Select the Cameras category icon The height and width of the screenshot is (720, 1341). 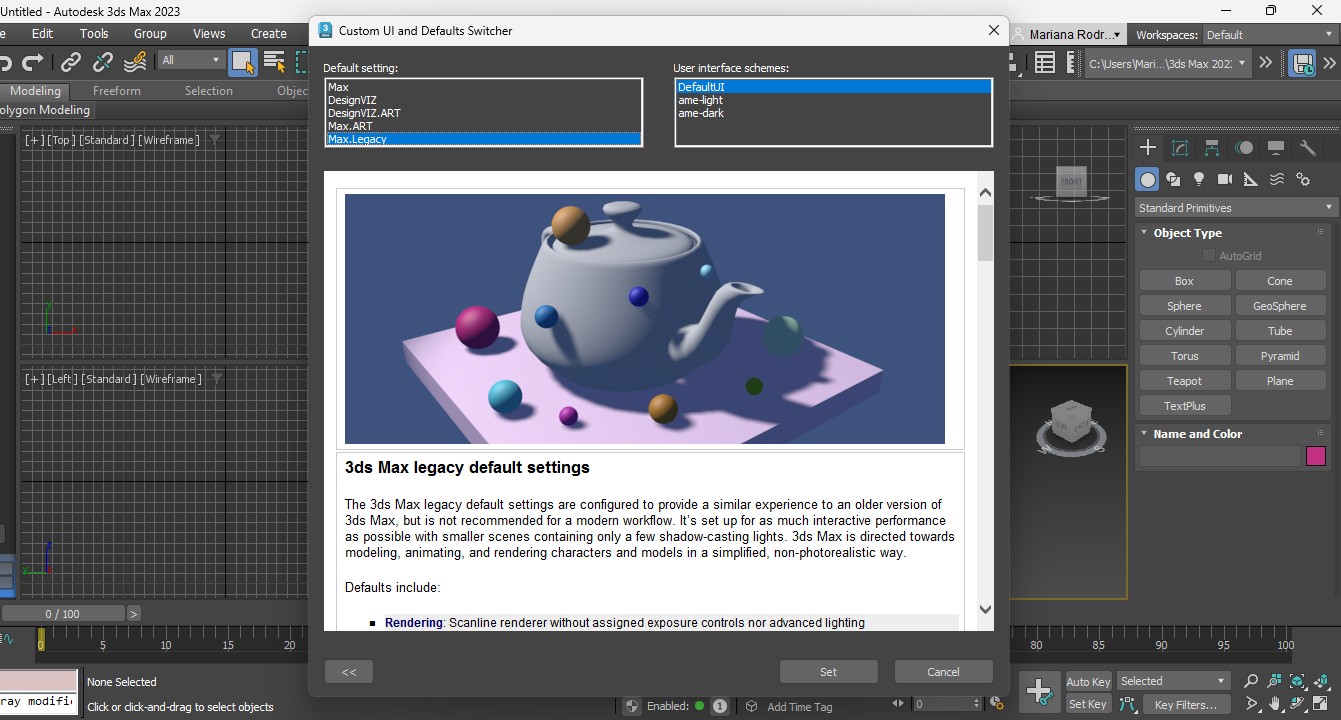point(1225,180)
